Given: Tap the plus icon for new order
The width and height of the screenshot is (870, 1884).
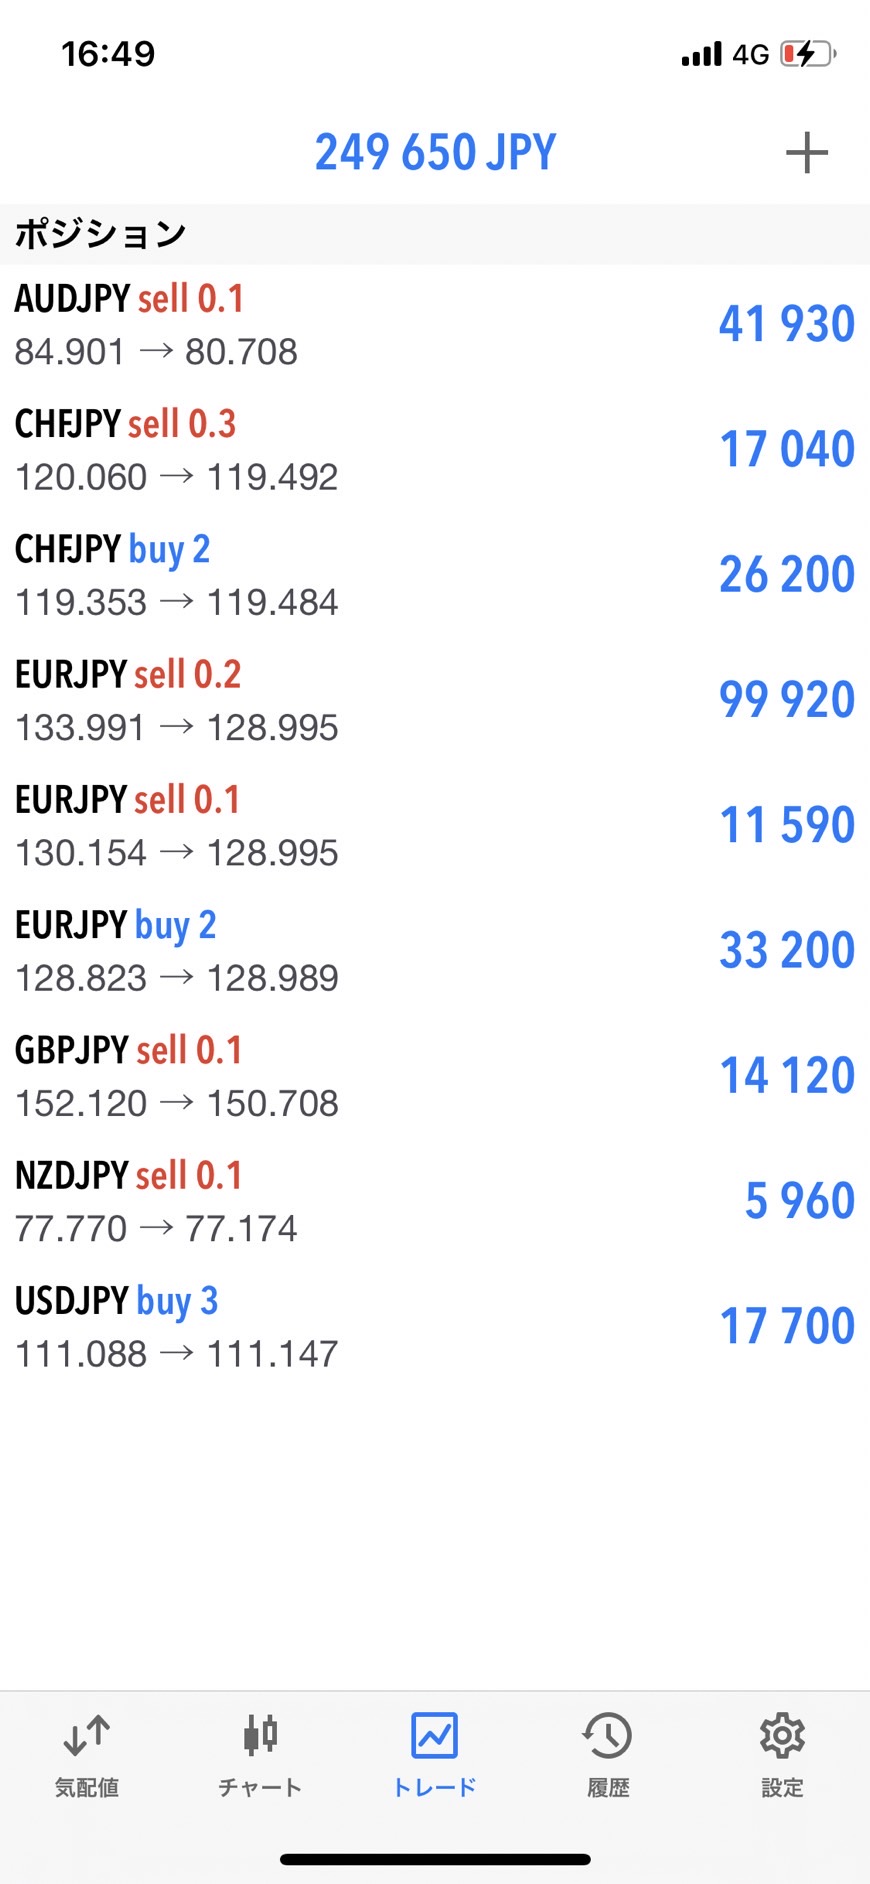Looking at the screenshot, I should coord(806,153).
